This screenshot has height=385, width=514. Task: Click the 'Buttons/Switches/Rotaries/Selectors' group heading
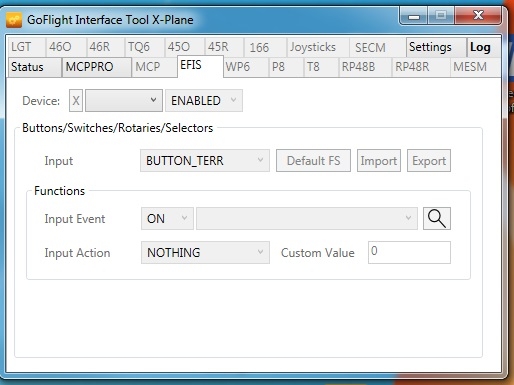tap(118, 128)
